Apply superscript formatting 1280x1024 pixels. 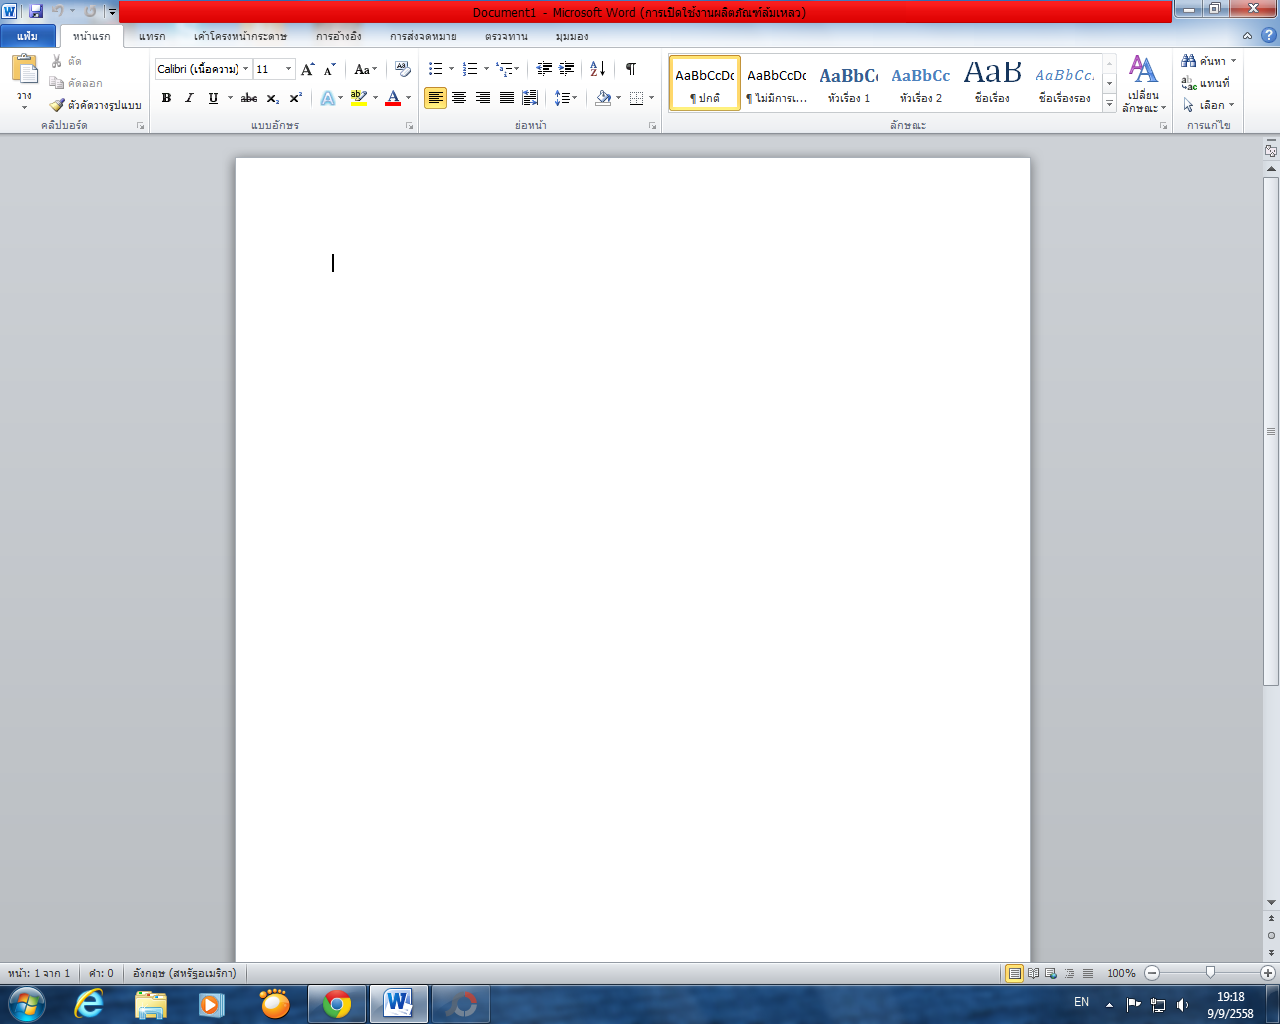click(x=296, y=98)
